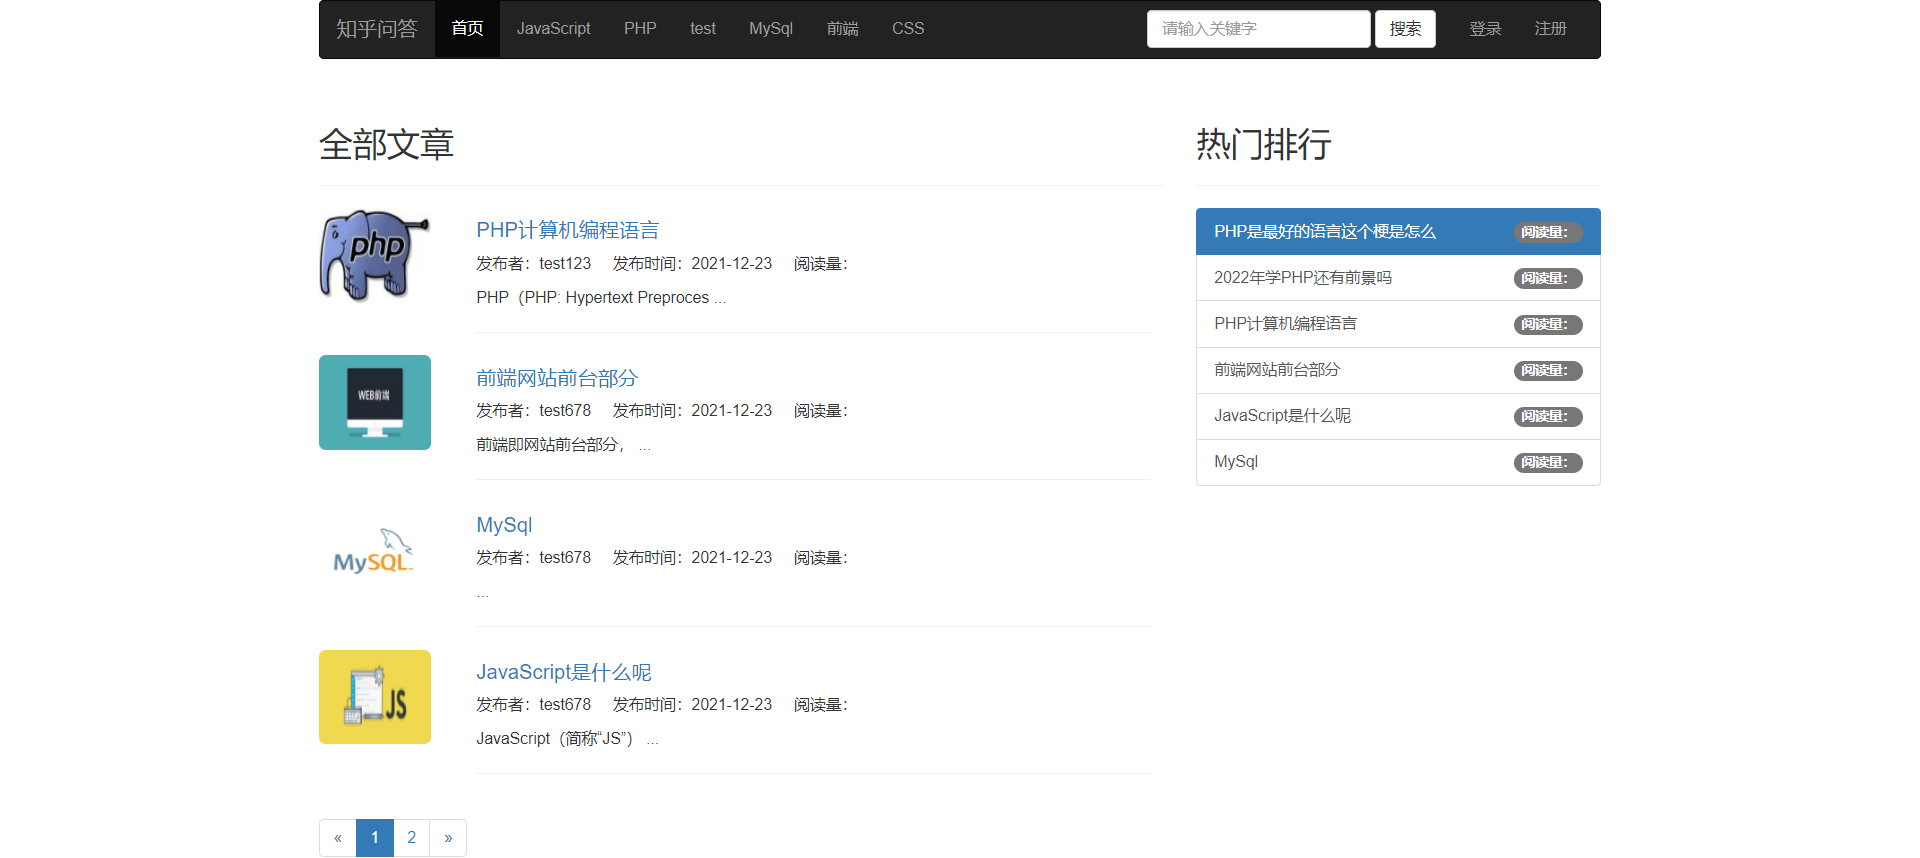This screenshot has width=1920, height=858.
Task: Click the 热门排行 heading
Action: coord(1264,144)
